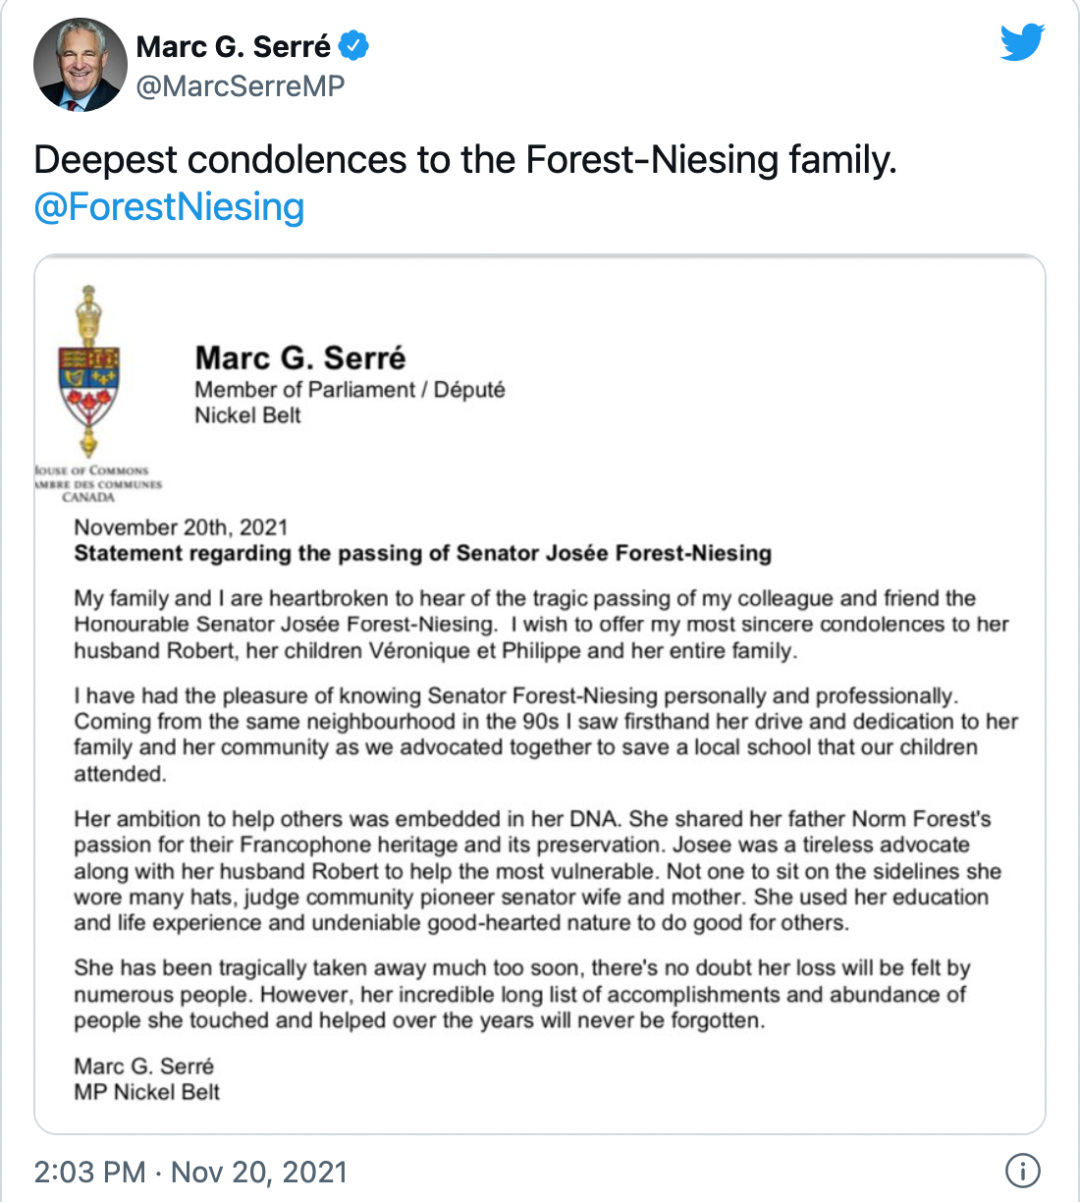This screenshot has width=1080, height=1202.
Task: Click the "Deepest condolences" tweet text
Action: click(x=465, y=160)
